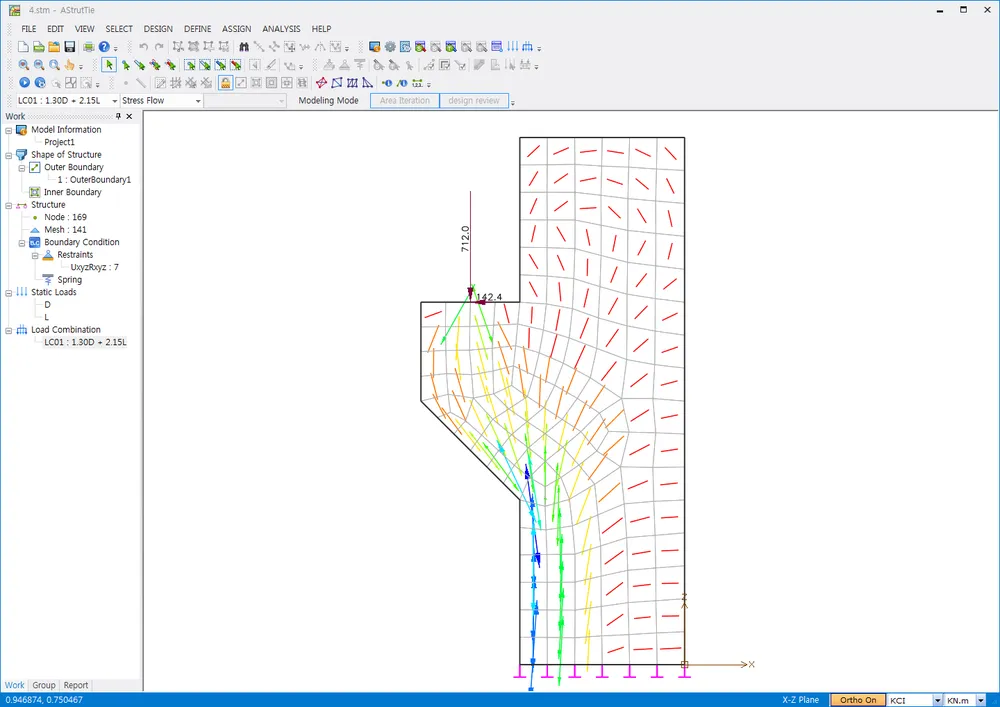Click the gear settings icon in toolbar

tap(390, 47)
